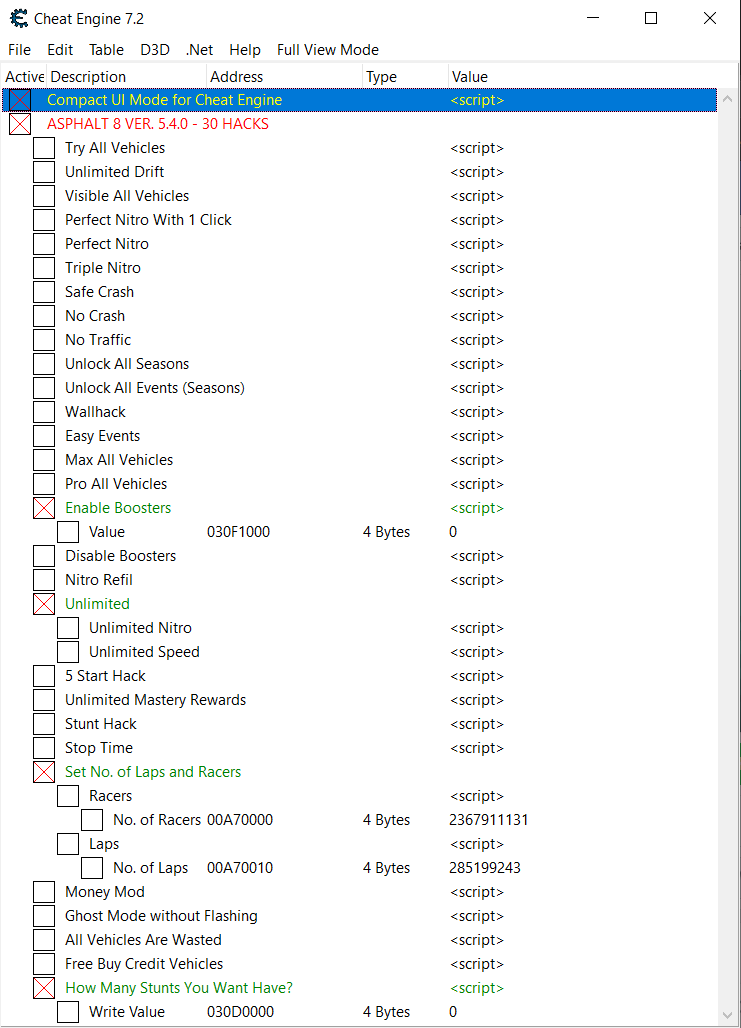741x1028 pixels.
Task: Collapse How Many Stunts You Want Have checkbox
Action: (44, 988)
